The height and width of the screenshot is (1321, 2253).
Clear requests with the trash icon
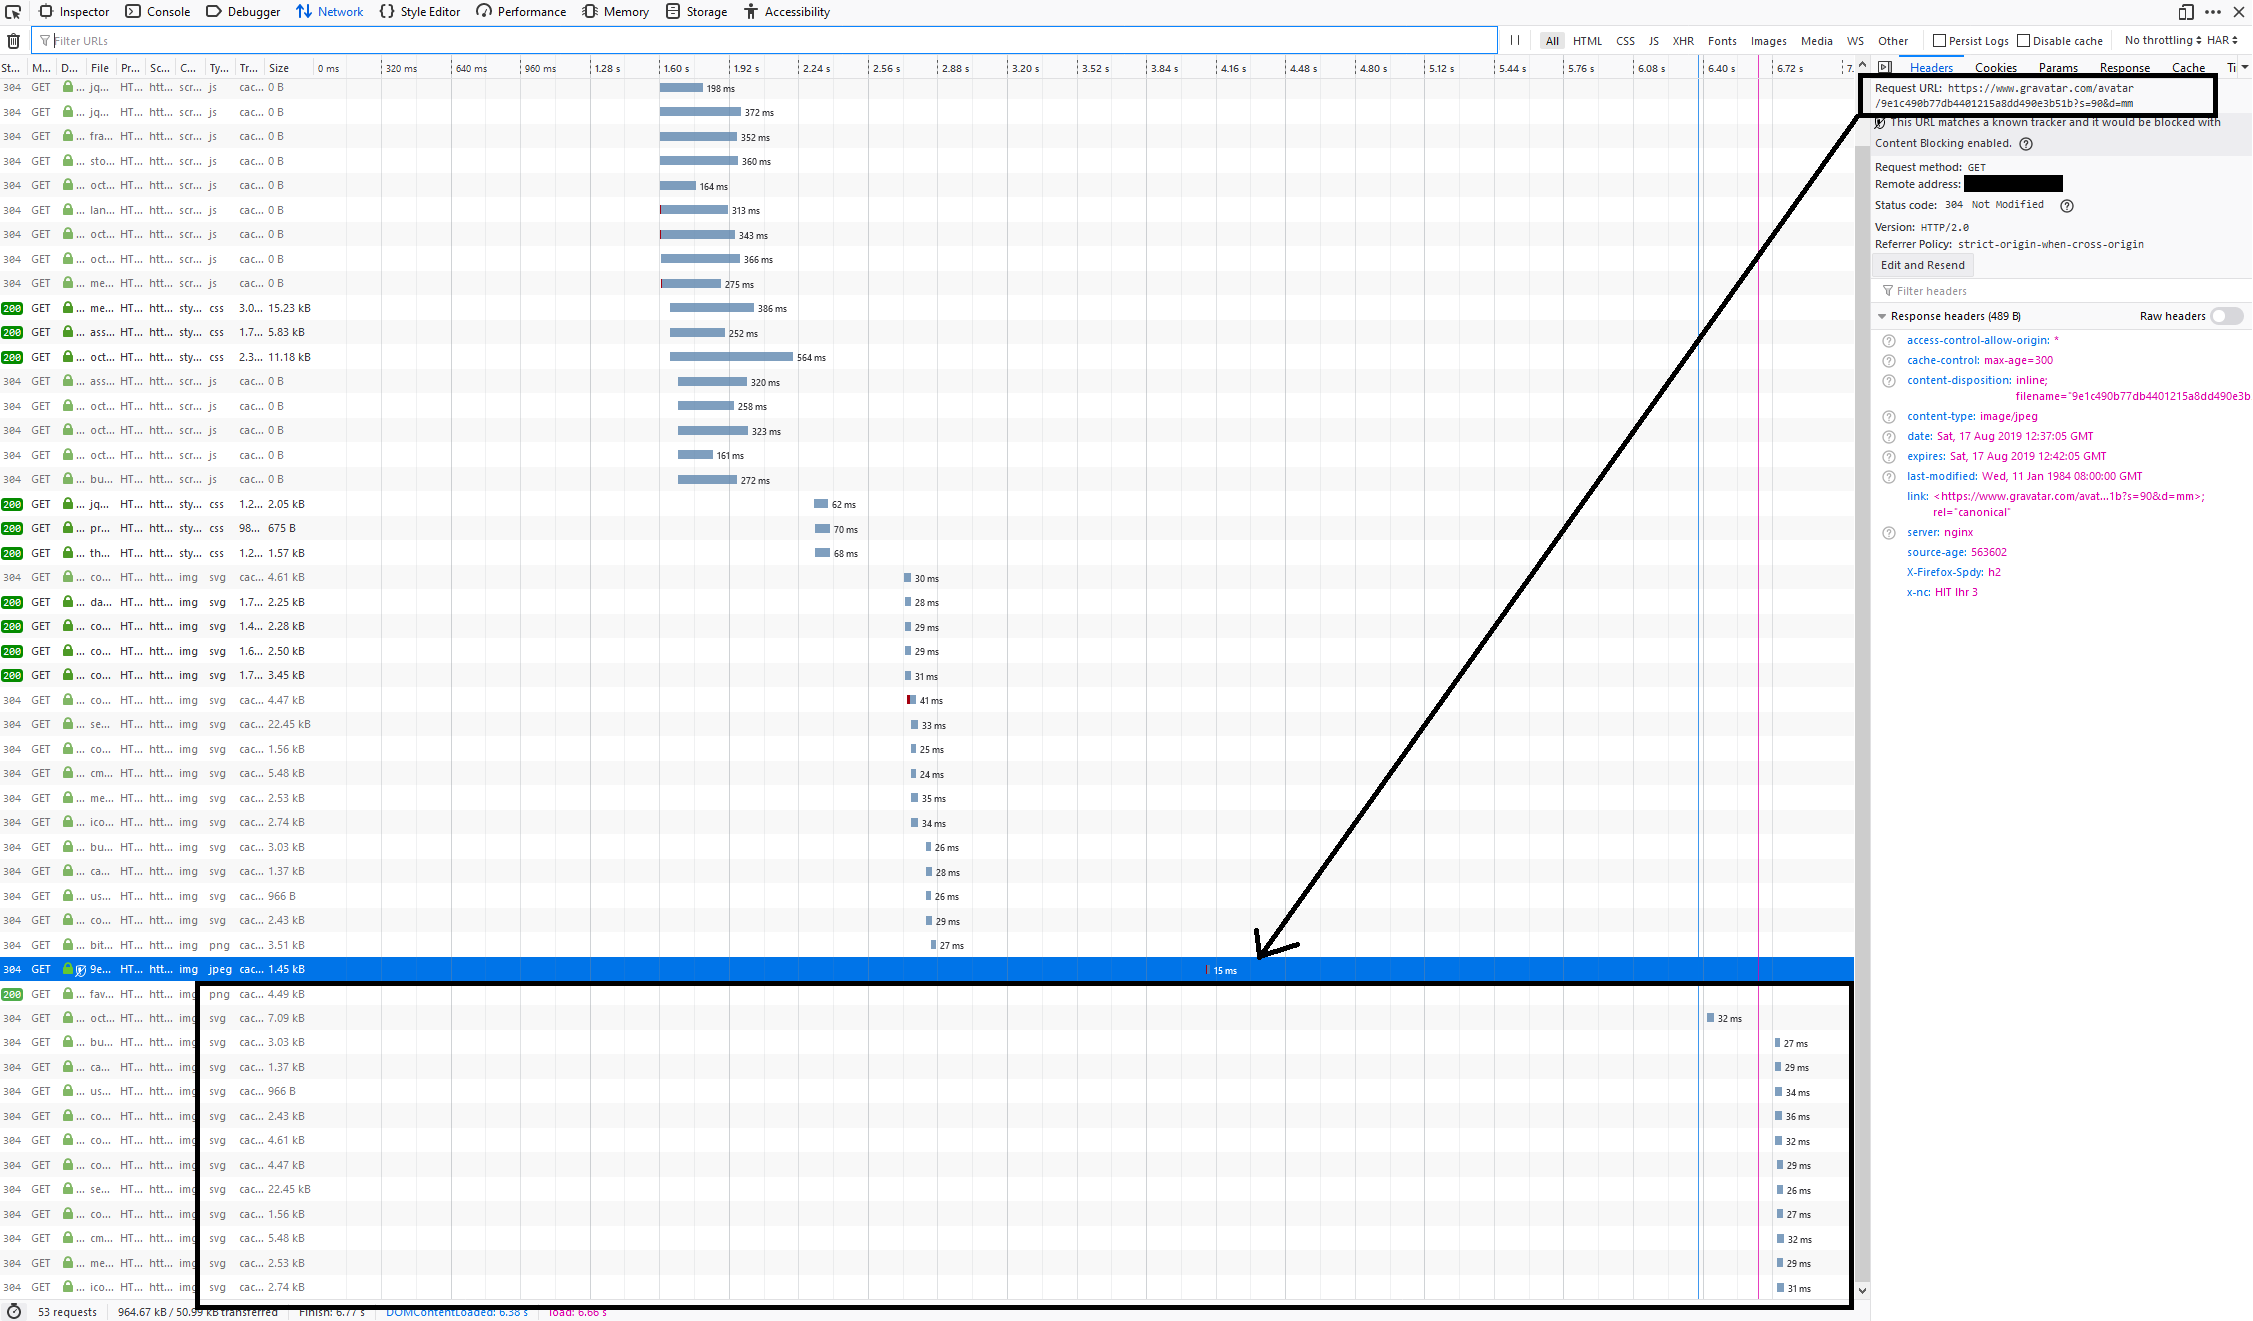pyautogui.click(x=13, y=41)
